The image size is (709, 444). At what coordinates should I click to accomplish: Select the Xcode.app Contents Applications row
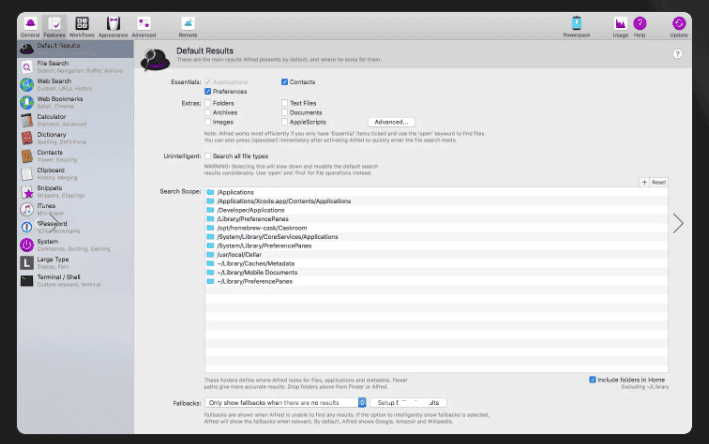pos(436,201)
